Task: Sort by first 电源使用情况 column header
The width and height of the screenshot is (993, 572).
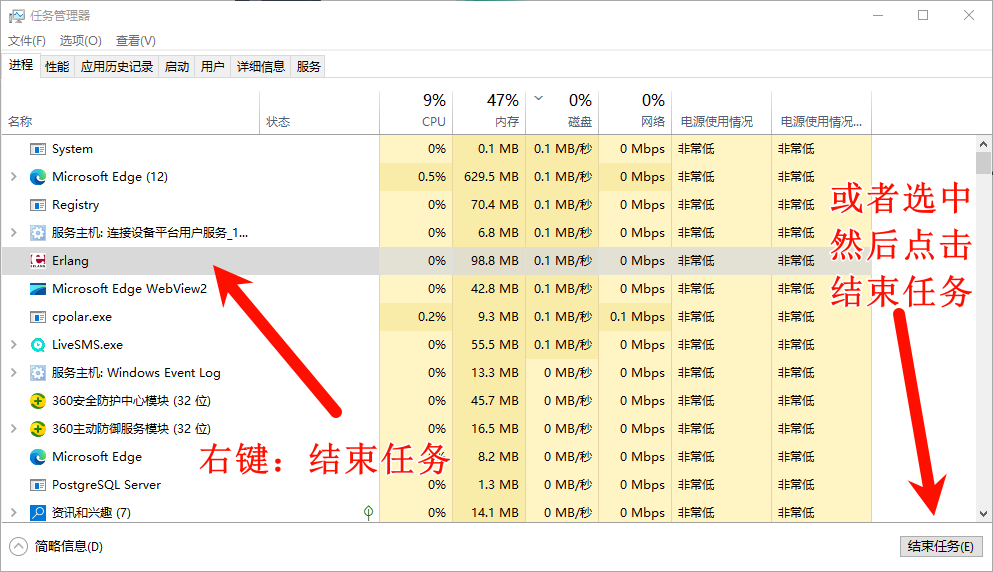Action: (721, 113)
